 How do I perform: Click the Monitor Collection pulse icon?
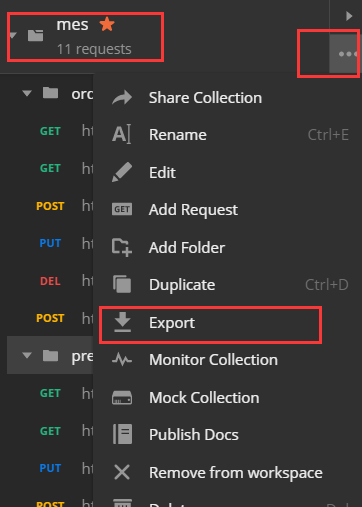click(122, 360)
